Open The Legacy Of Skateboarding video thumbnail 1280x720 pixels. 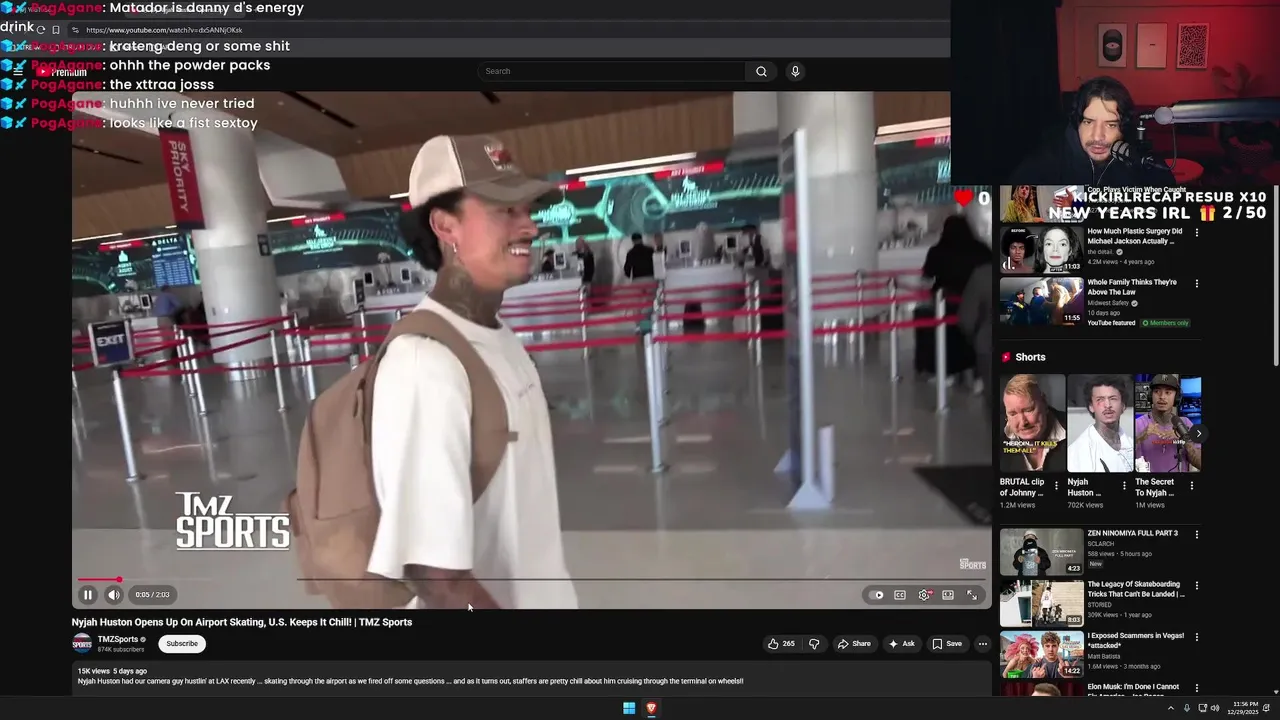coord(1041,603)
